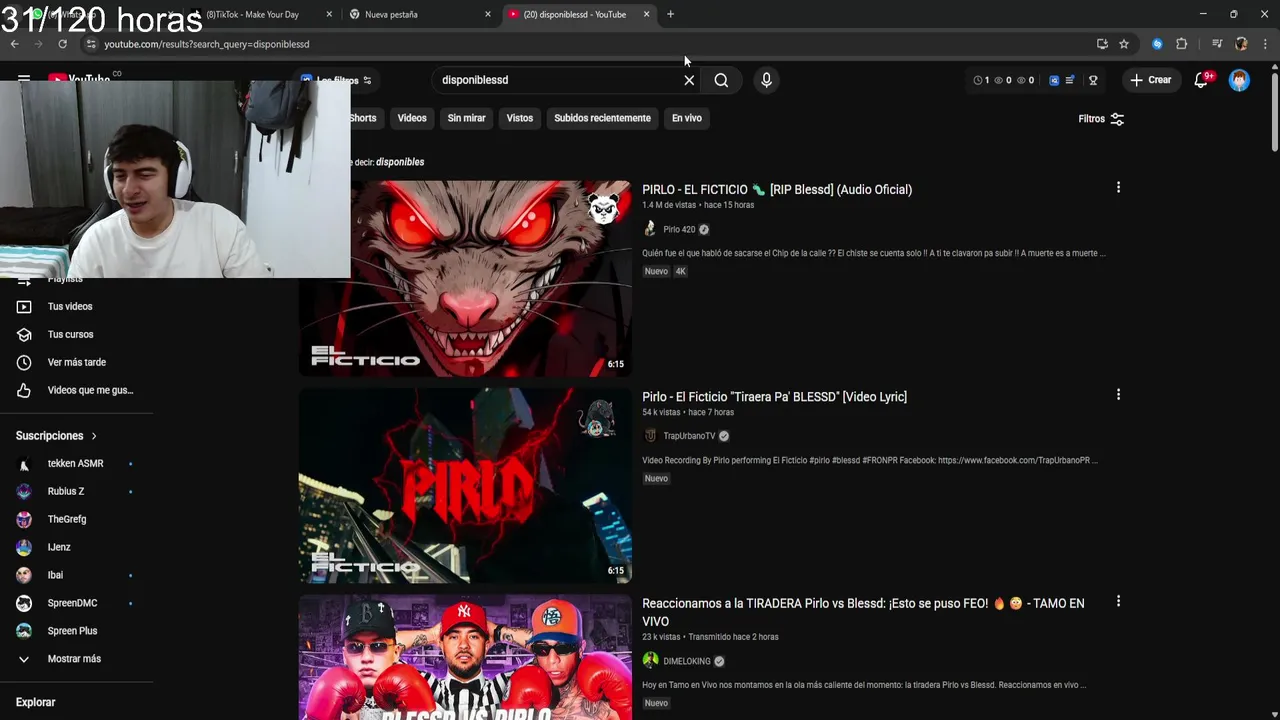The image size is (1280, 720).
Task: Start voice search with the microphone
Action: click(766, 80)
